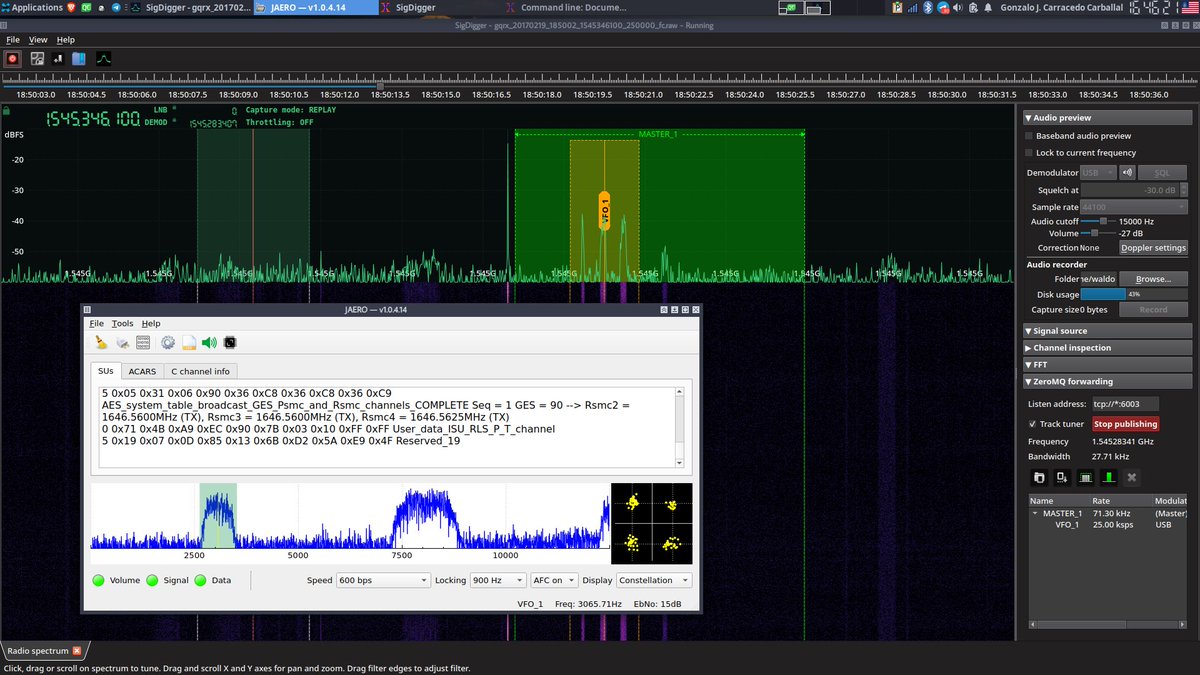Viewport: 1200px width, 675px height.
Task: Uncheck the Track tuner checkbox
Action: tap(1032, 424)
